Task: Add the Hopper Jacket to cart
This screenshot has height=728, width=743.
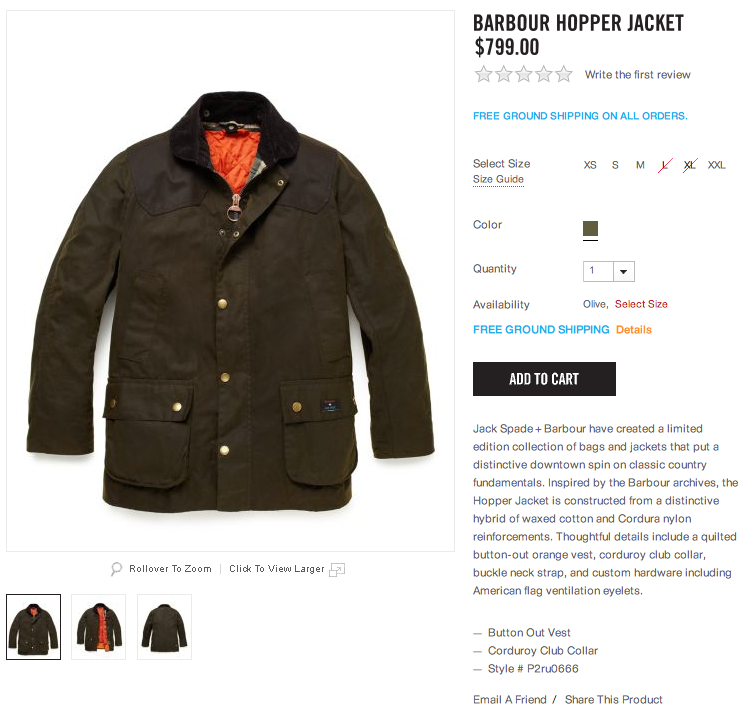Action: click(x=544, y=379)
